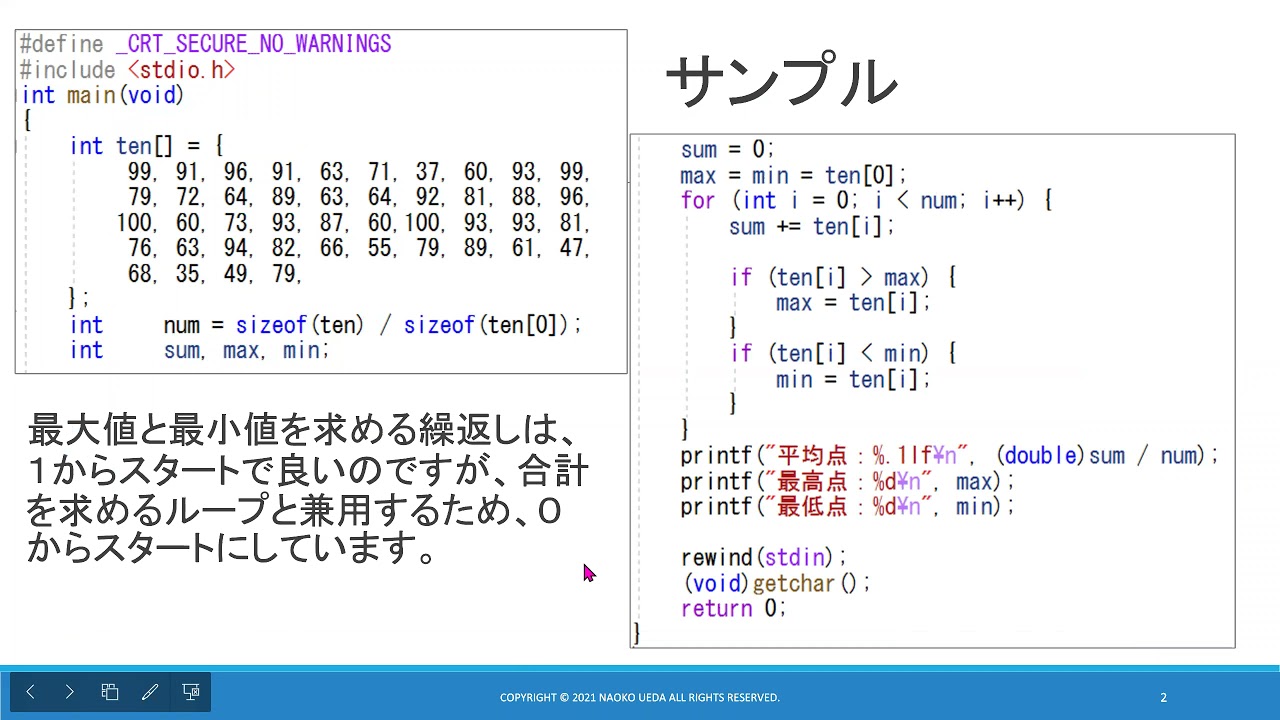
Task: Click the explanation line からスタートにしています
Action: coord(231,549)
